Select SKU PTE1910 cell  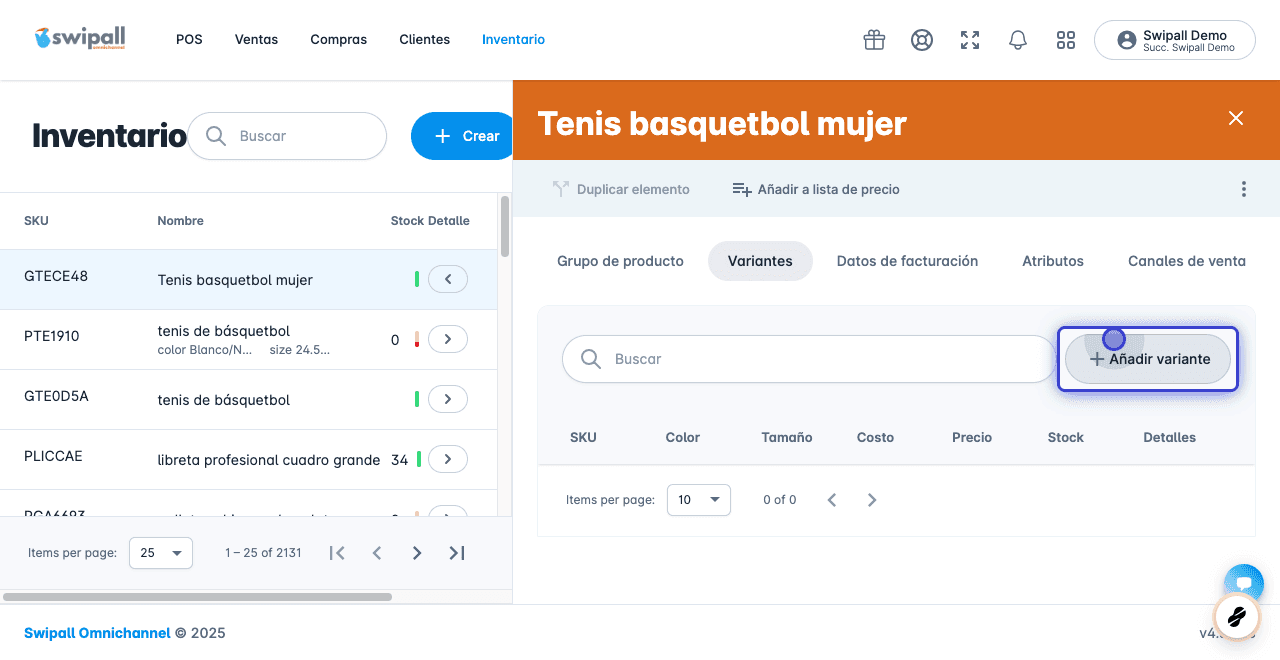pos(52,336)
